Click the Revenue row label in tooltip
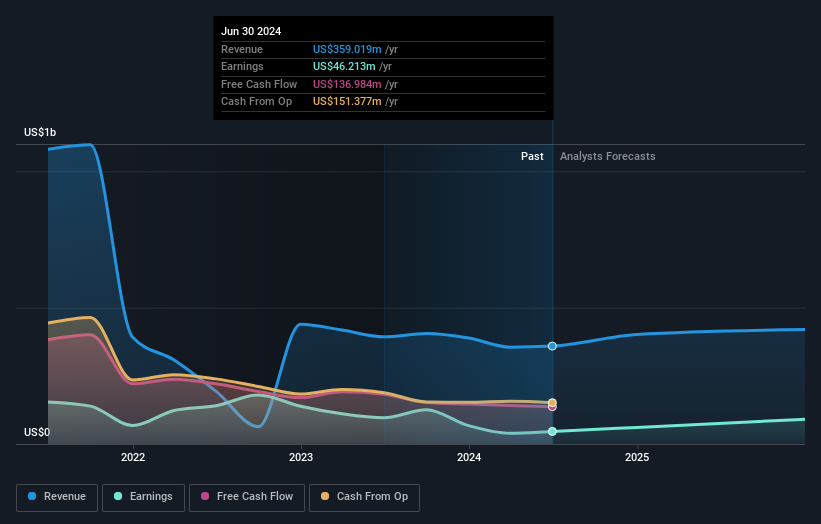 click(242, 49)
